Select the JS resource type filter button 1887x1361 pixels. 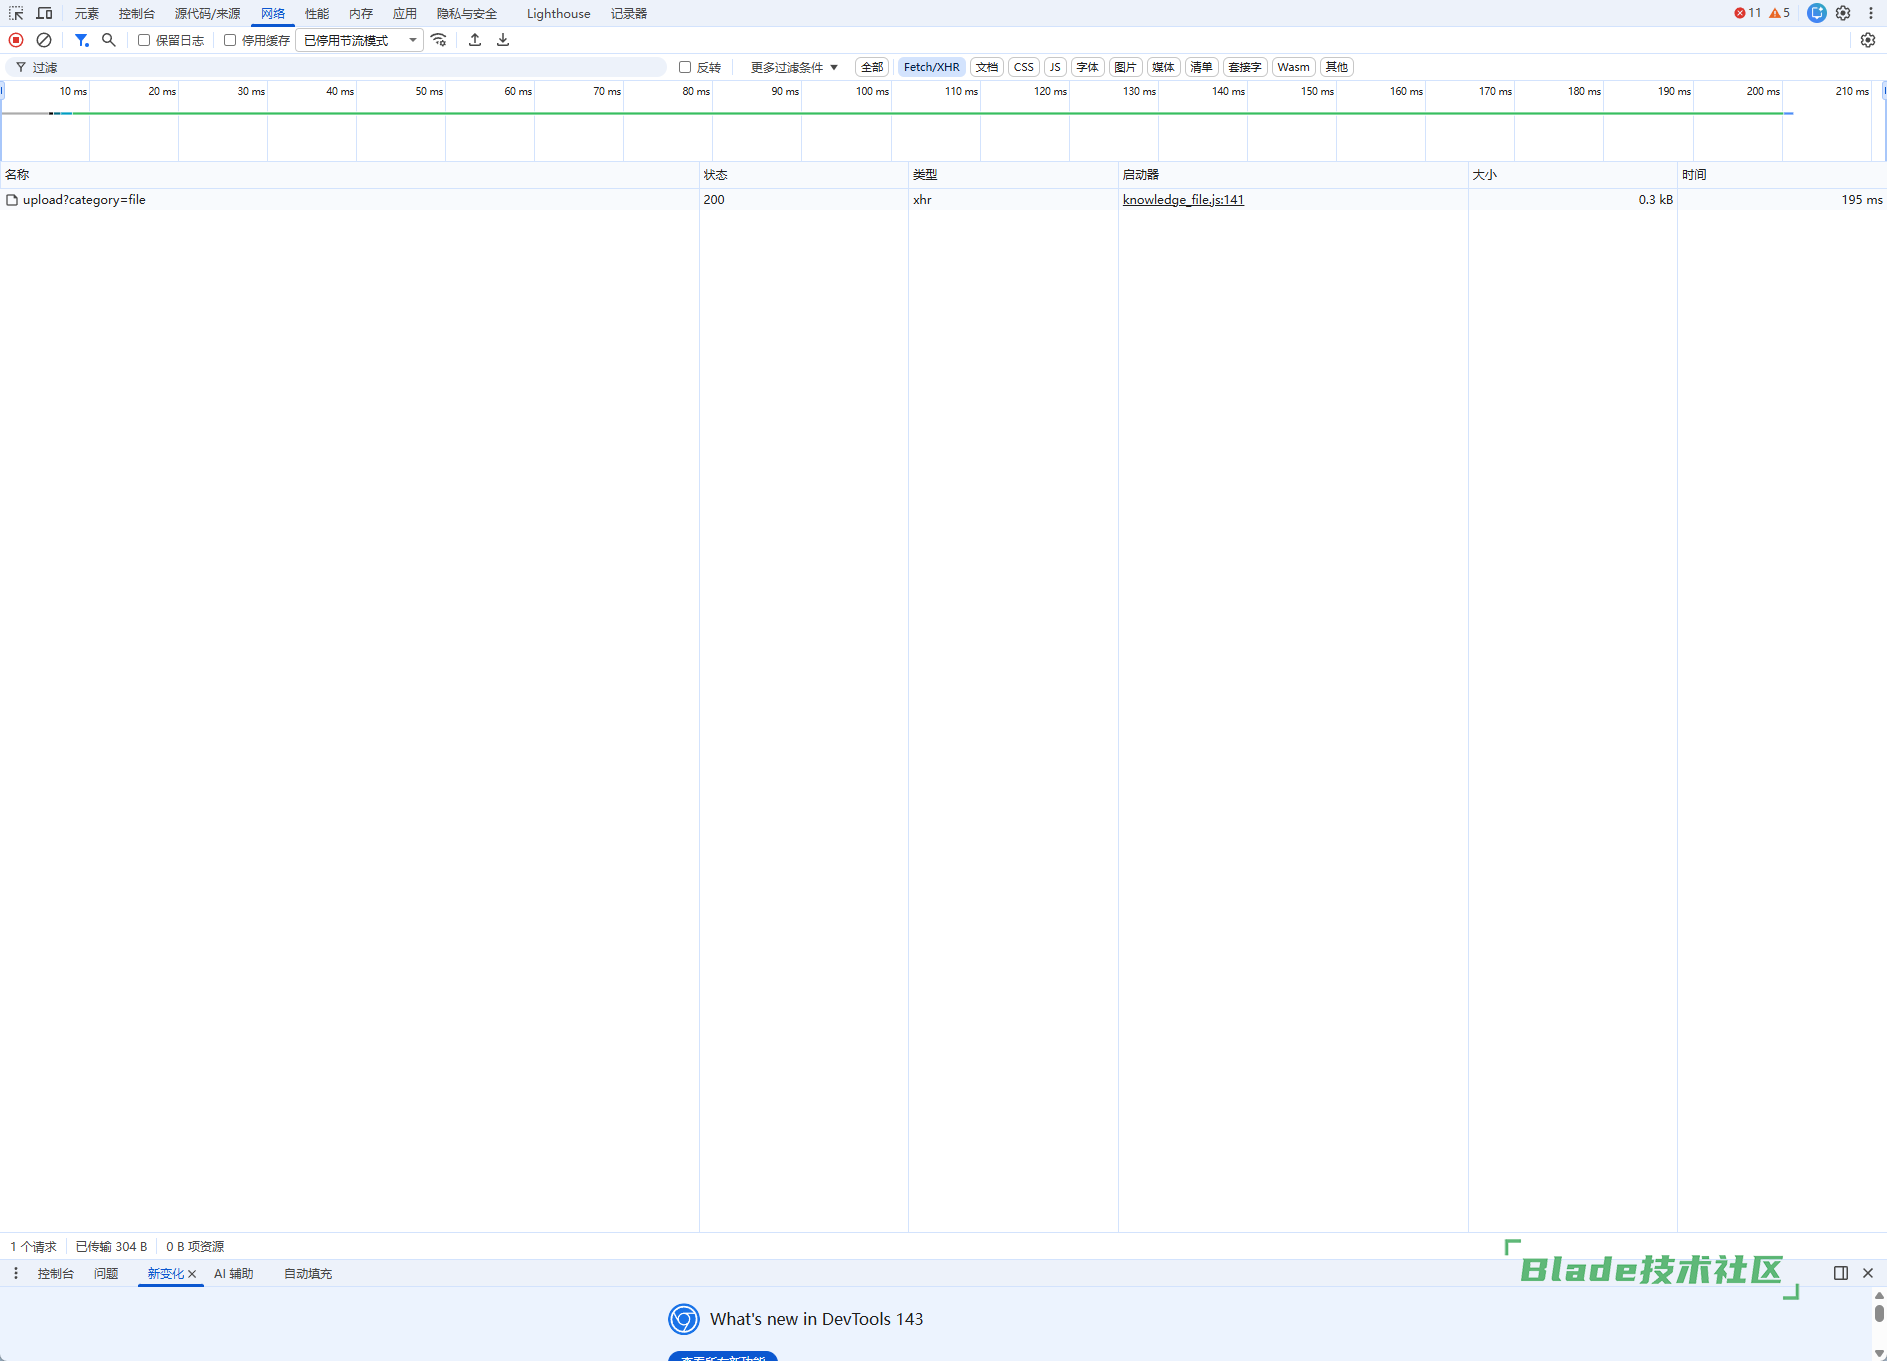point(1055,67)
